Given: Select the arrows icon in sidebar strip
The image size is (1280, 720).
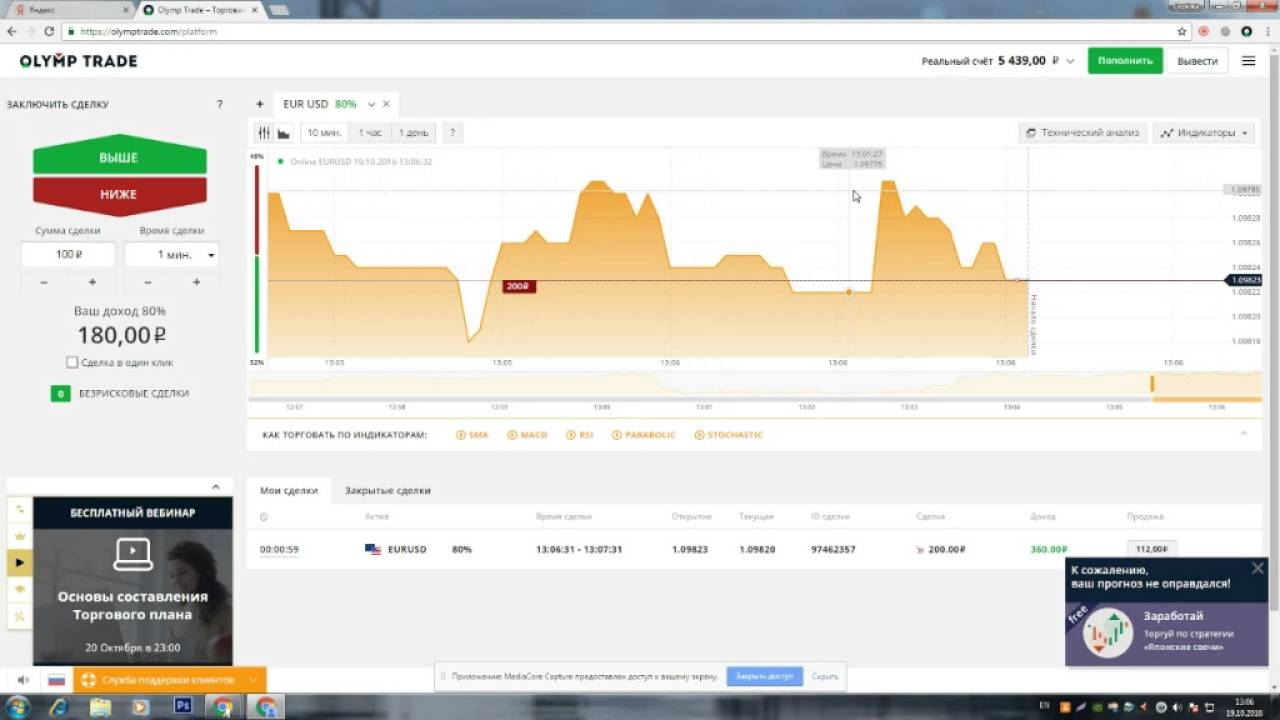Looking at the screenshot, I should pos(19,509).
